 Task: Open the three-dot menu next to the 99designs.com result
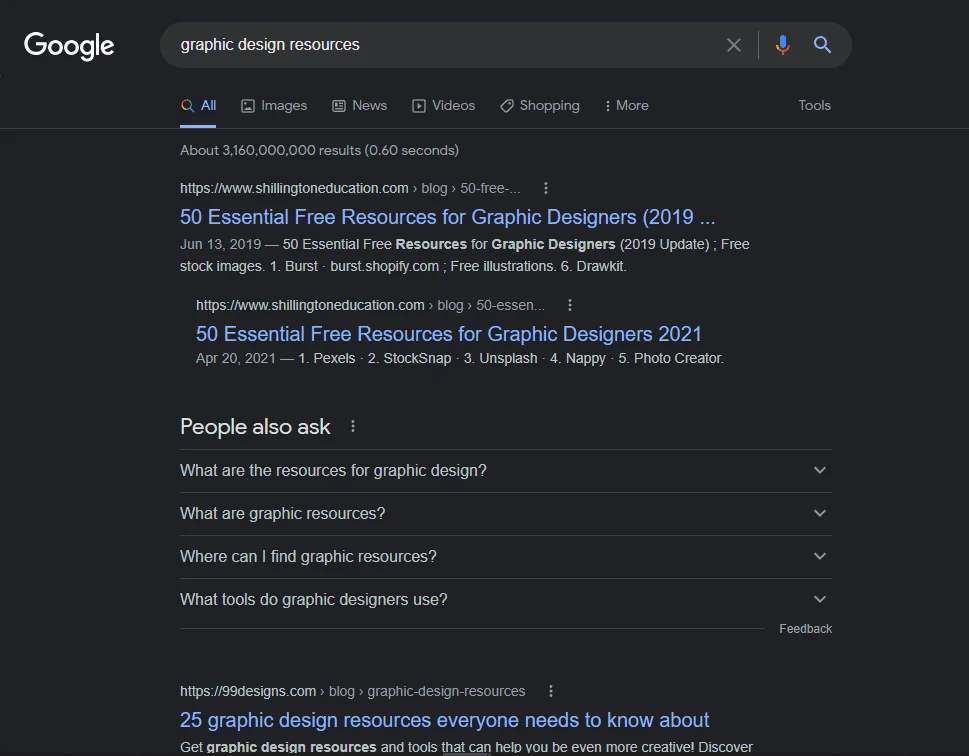[x=550, y=690]
